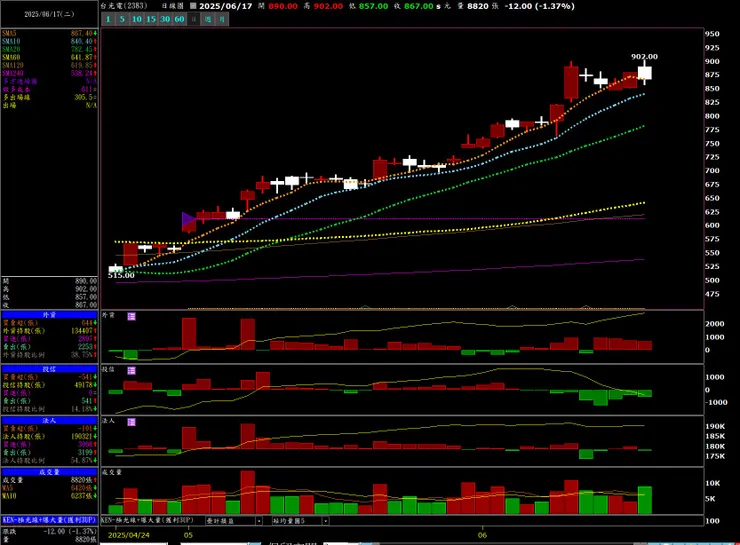The width and height of the screenshot is (740, 545).
Task: Click the 累計損益 combo box field
Action: [x=234, y=521]
